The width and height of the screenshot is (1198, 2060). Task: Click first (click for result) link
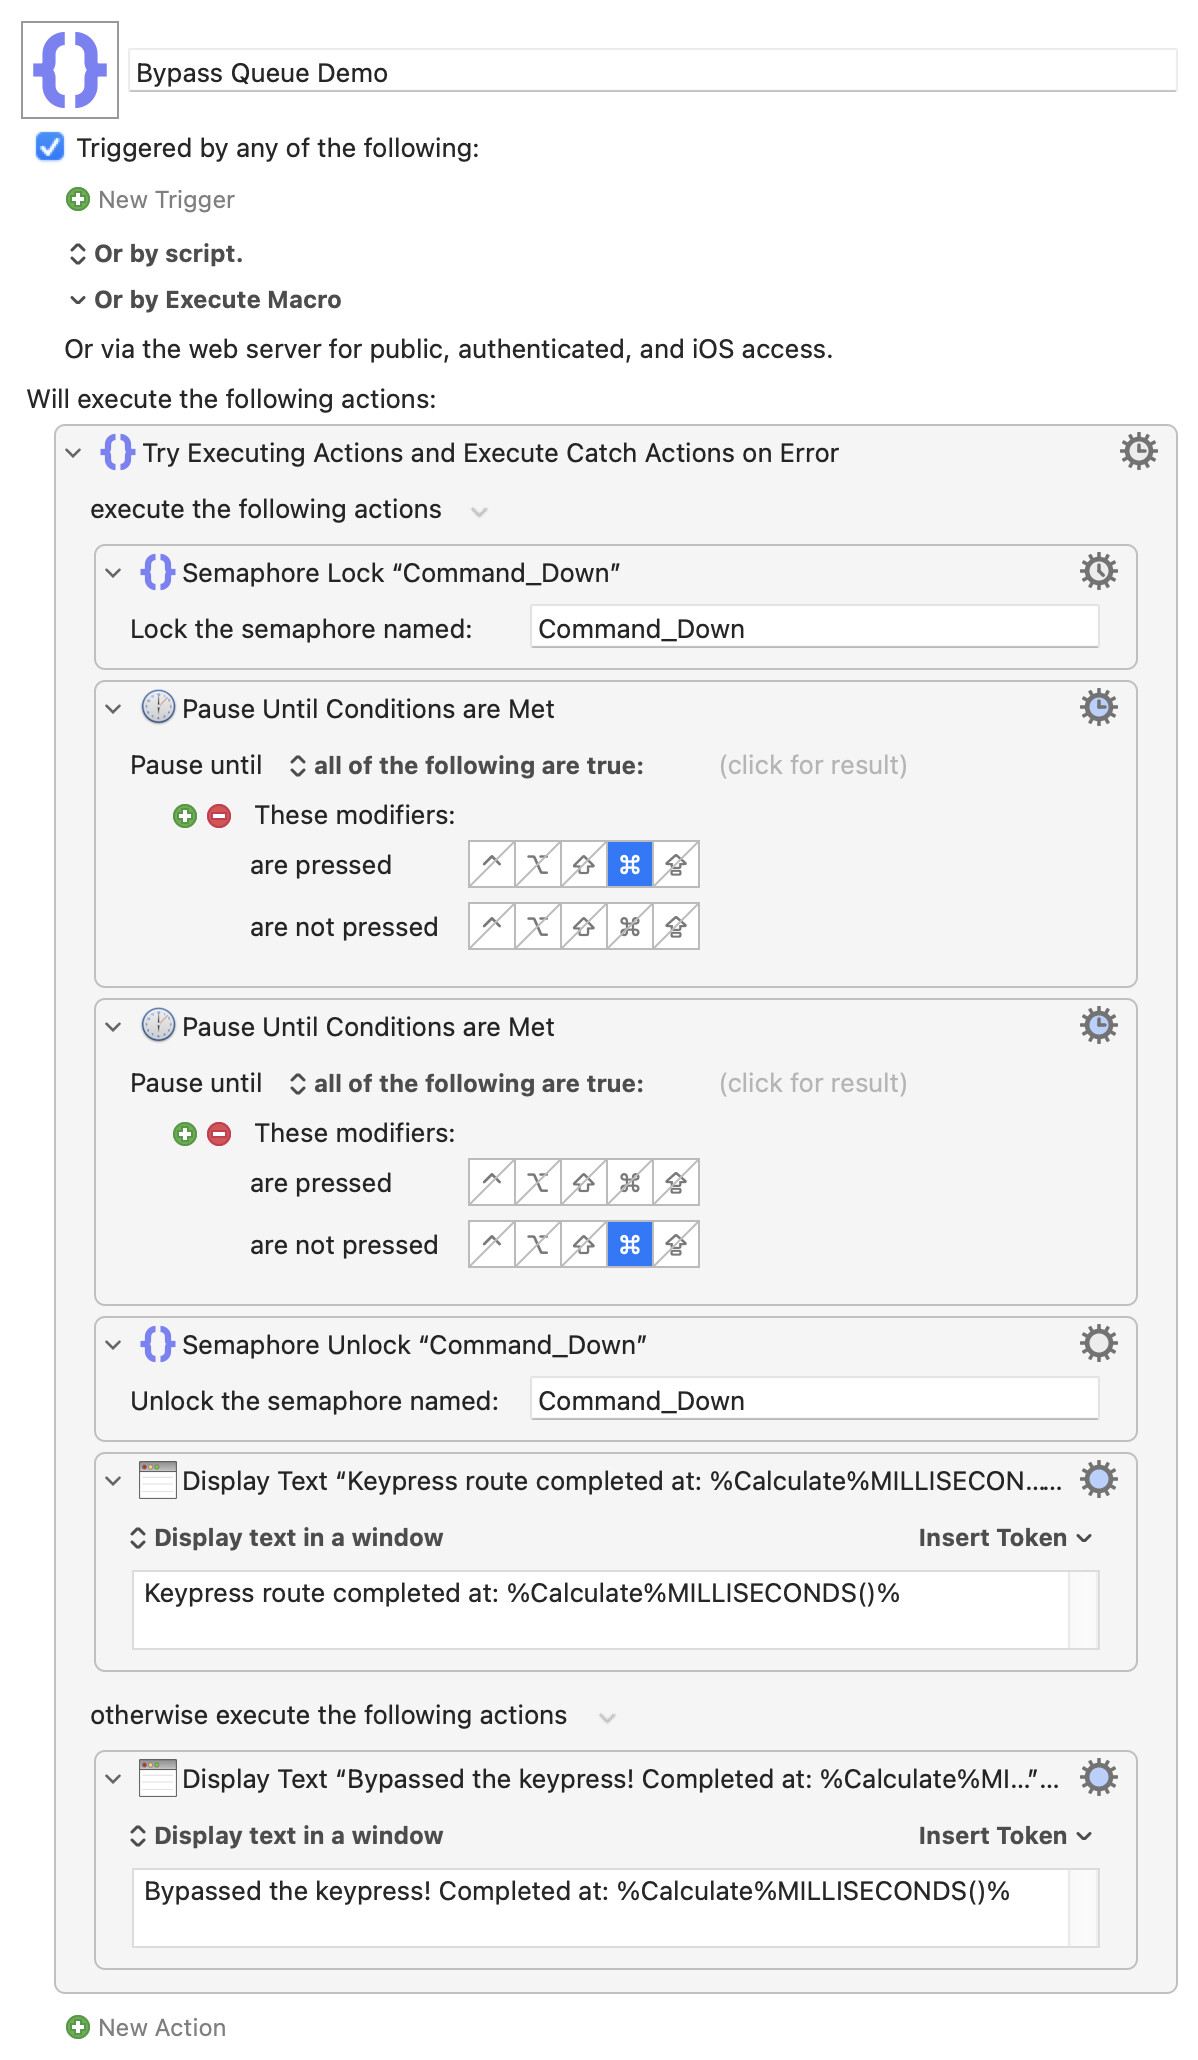click(x=813, y=765)
